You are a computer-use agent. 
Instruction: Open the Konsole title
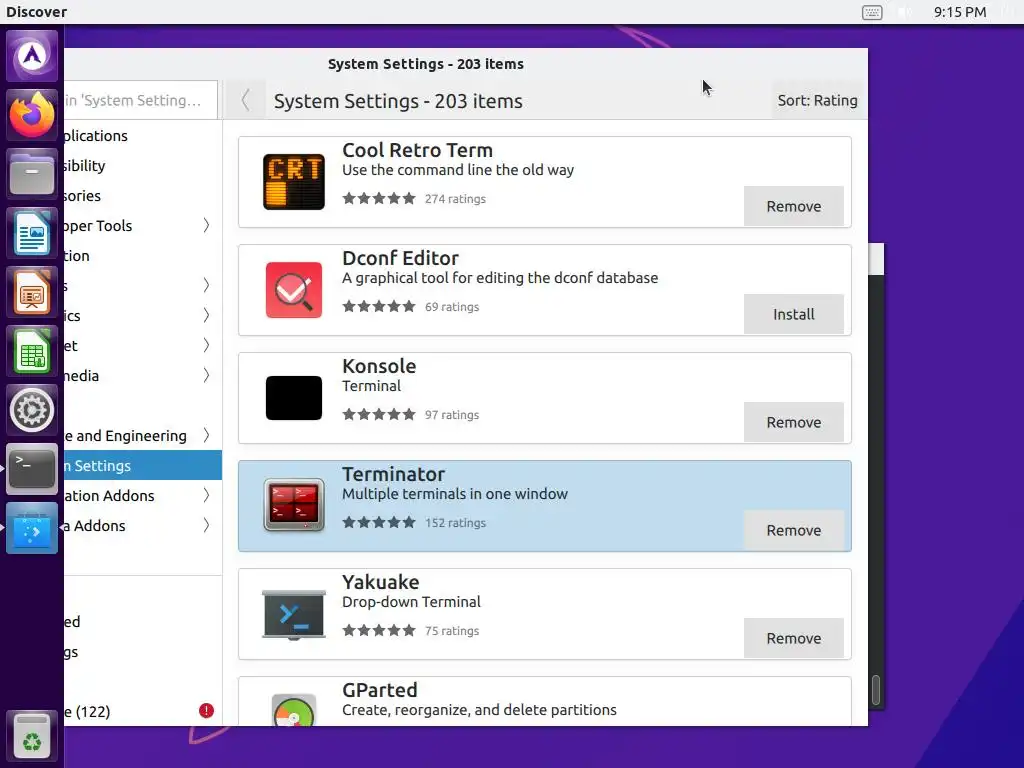point(379,366)
